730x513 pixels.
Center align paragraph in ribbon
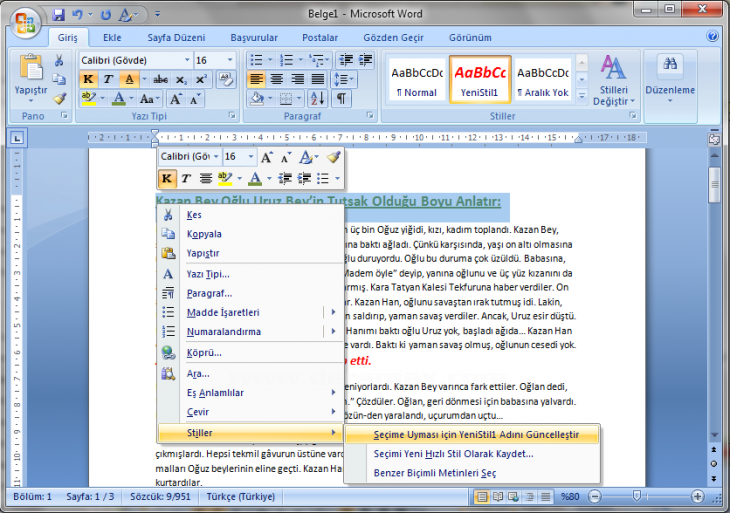point(277,80)
